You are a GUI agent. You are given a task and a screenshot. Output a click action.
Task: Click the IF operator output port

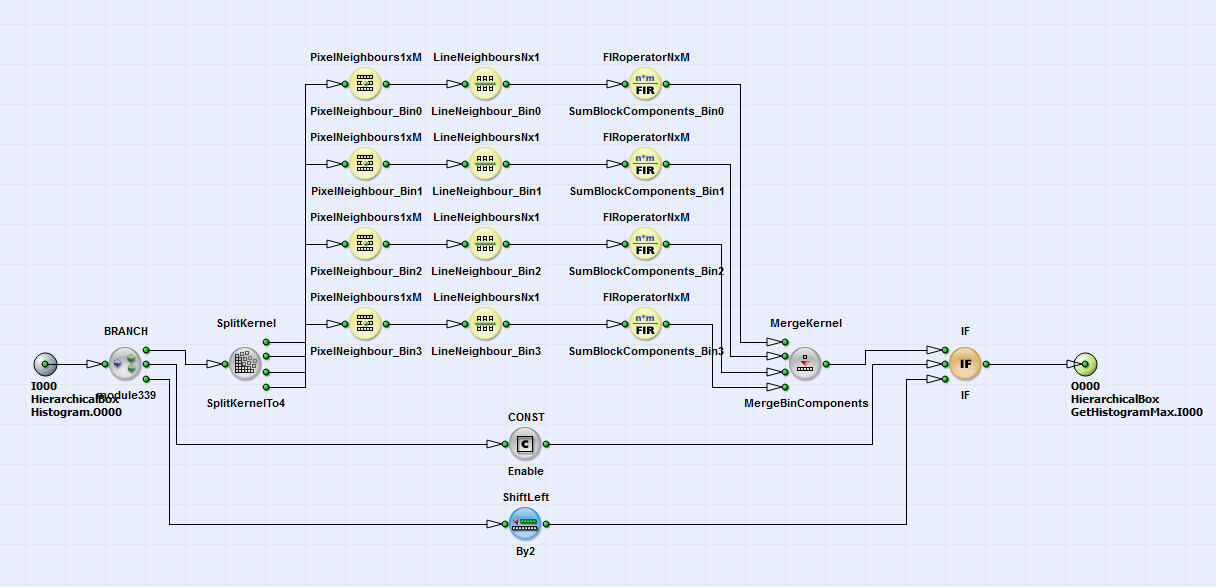click(986, 364)
